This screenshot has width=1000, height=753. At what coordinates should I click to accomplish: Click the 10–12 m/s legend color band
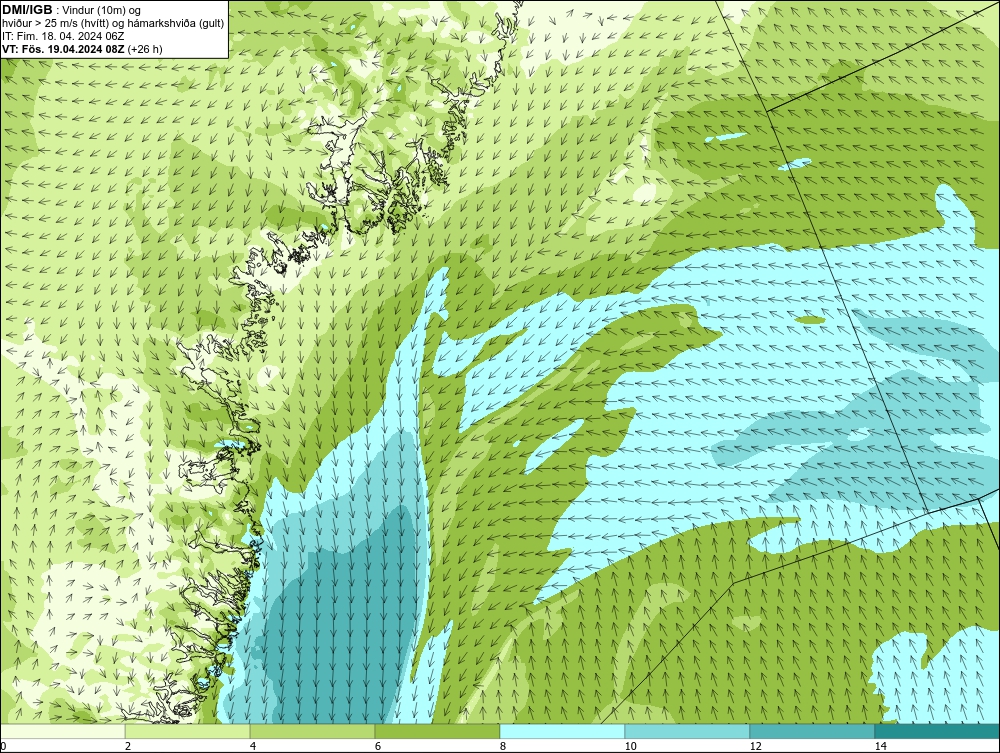688,731
